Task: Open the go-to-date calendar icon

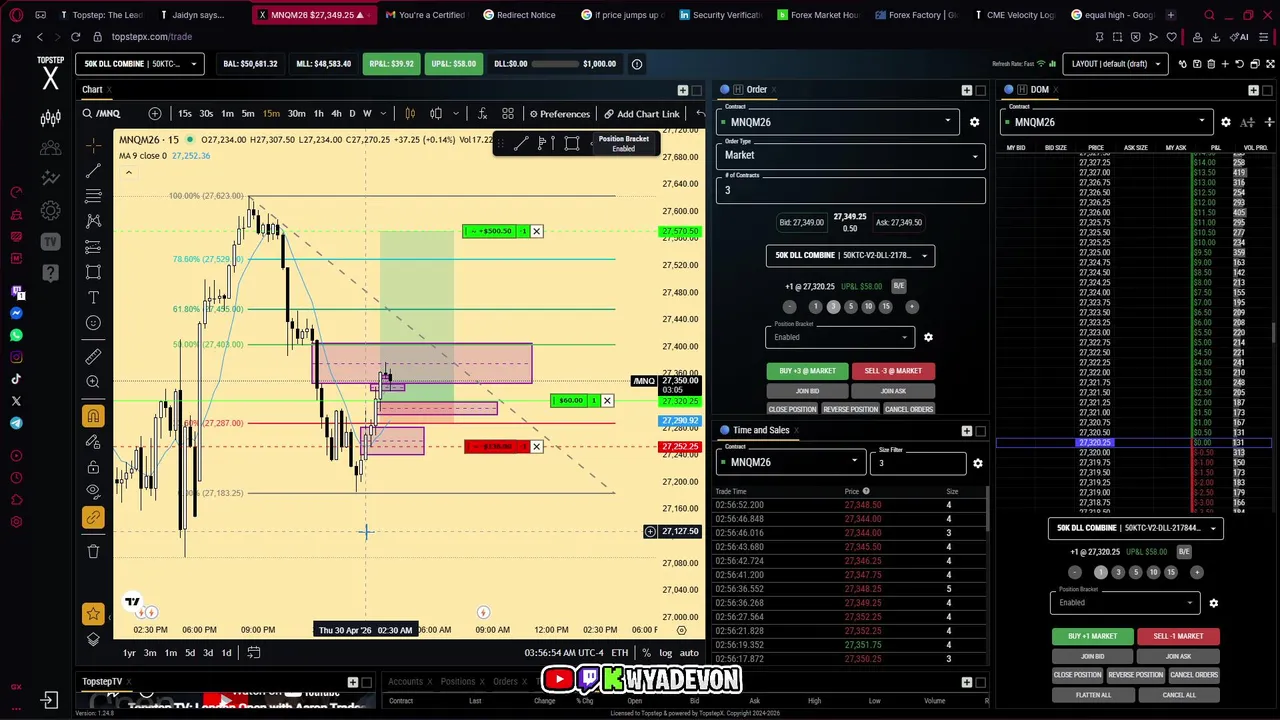Action: pos(254,653)
